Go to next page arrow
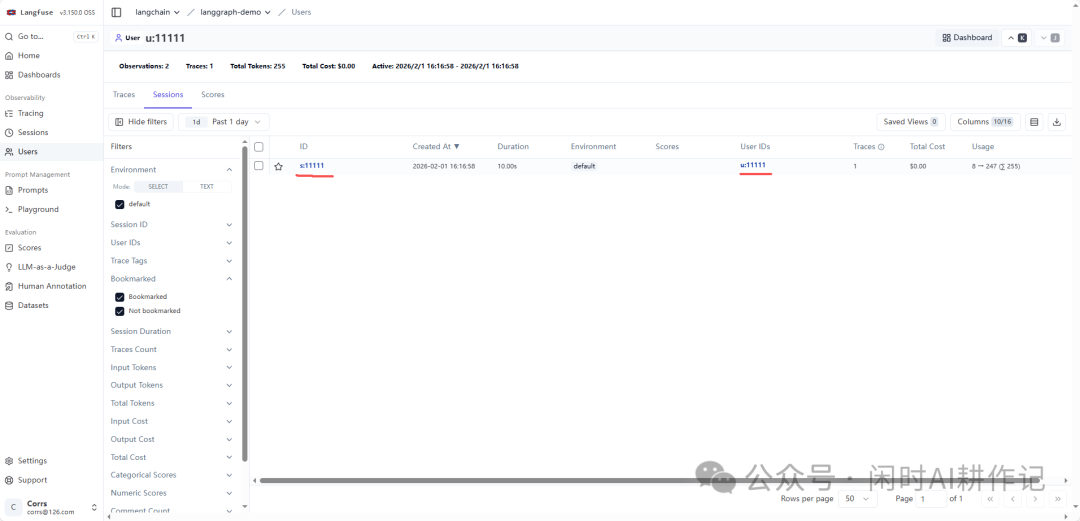This screenshot has height=521, width=1080. (x=1035, y=498)
